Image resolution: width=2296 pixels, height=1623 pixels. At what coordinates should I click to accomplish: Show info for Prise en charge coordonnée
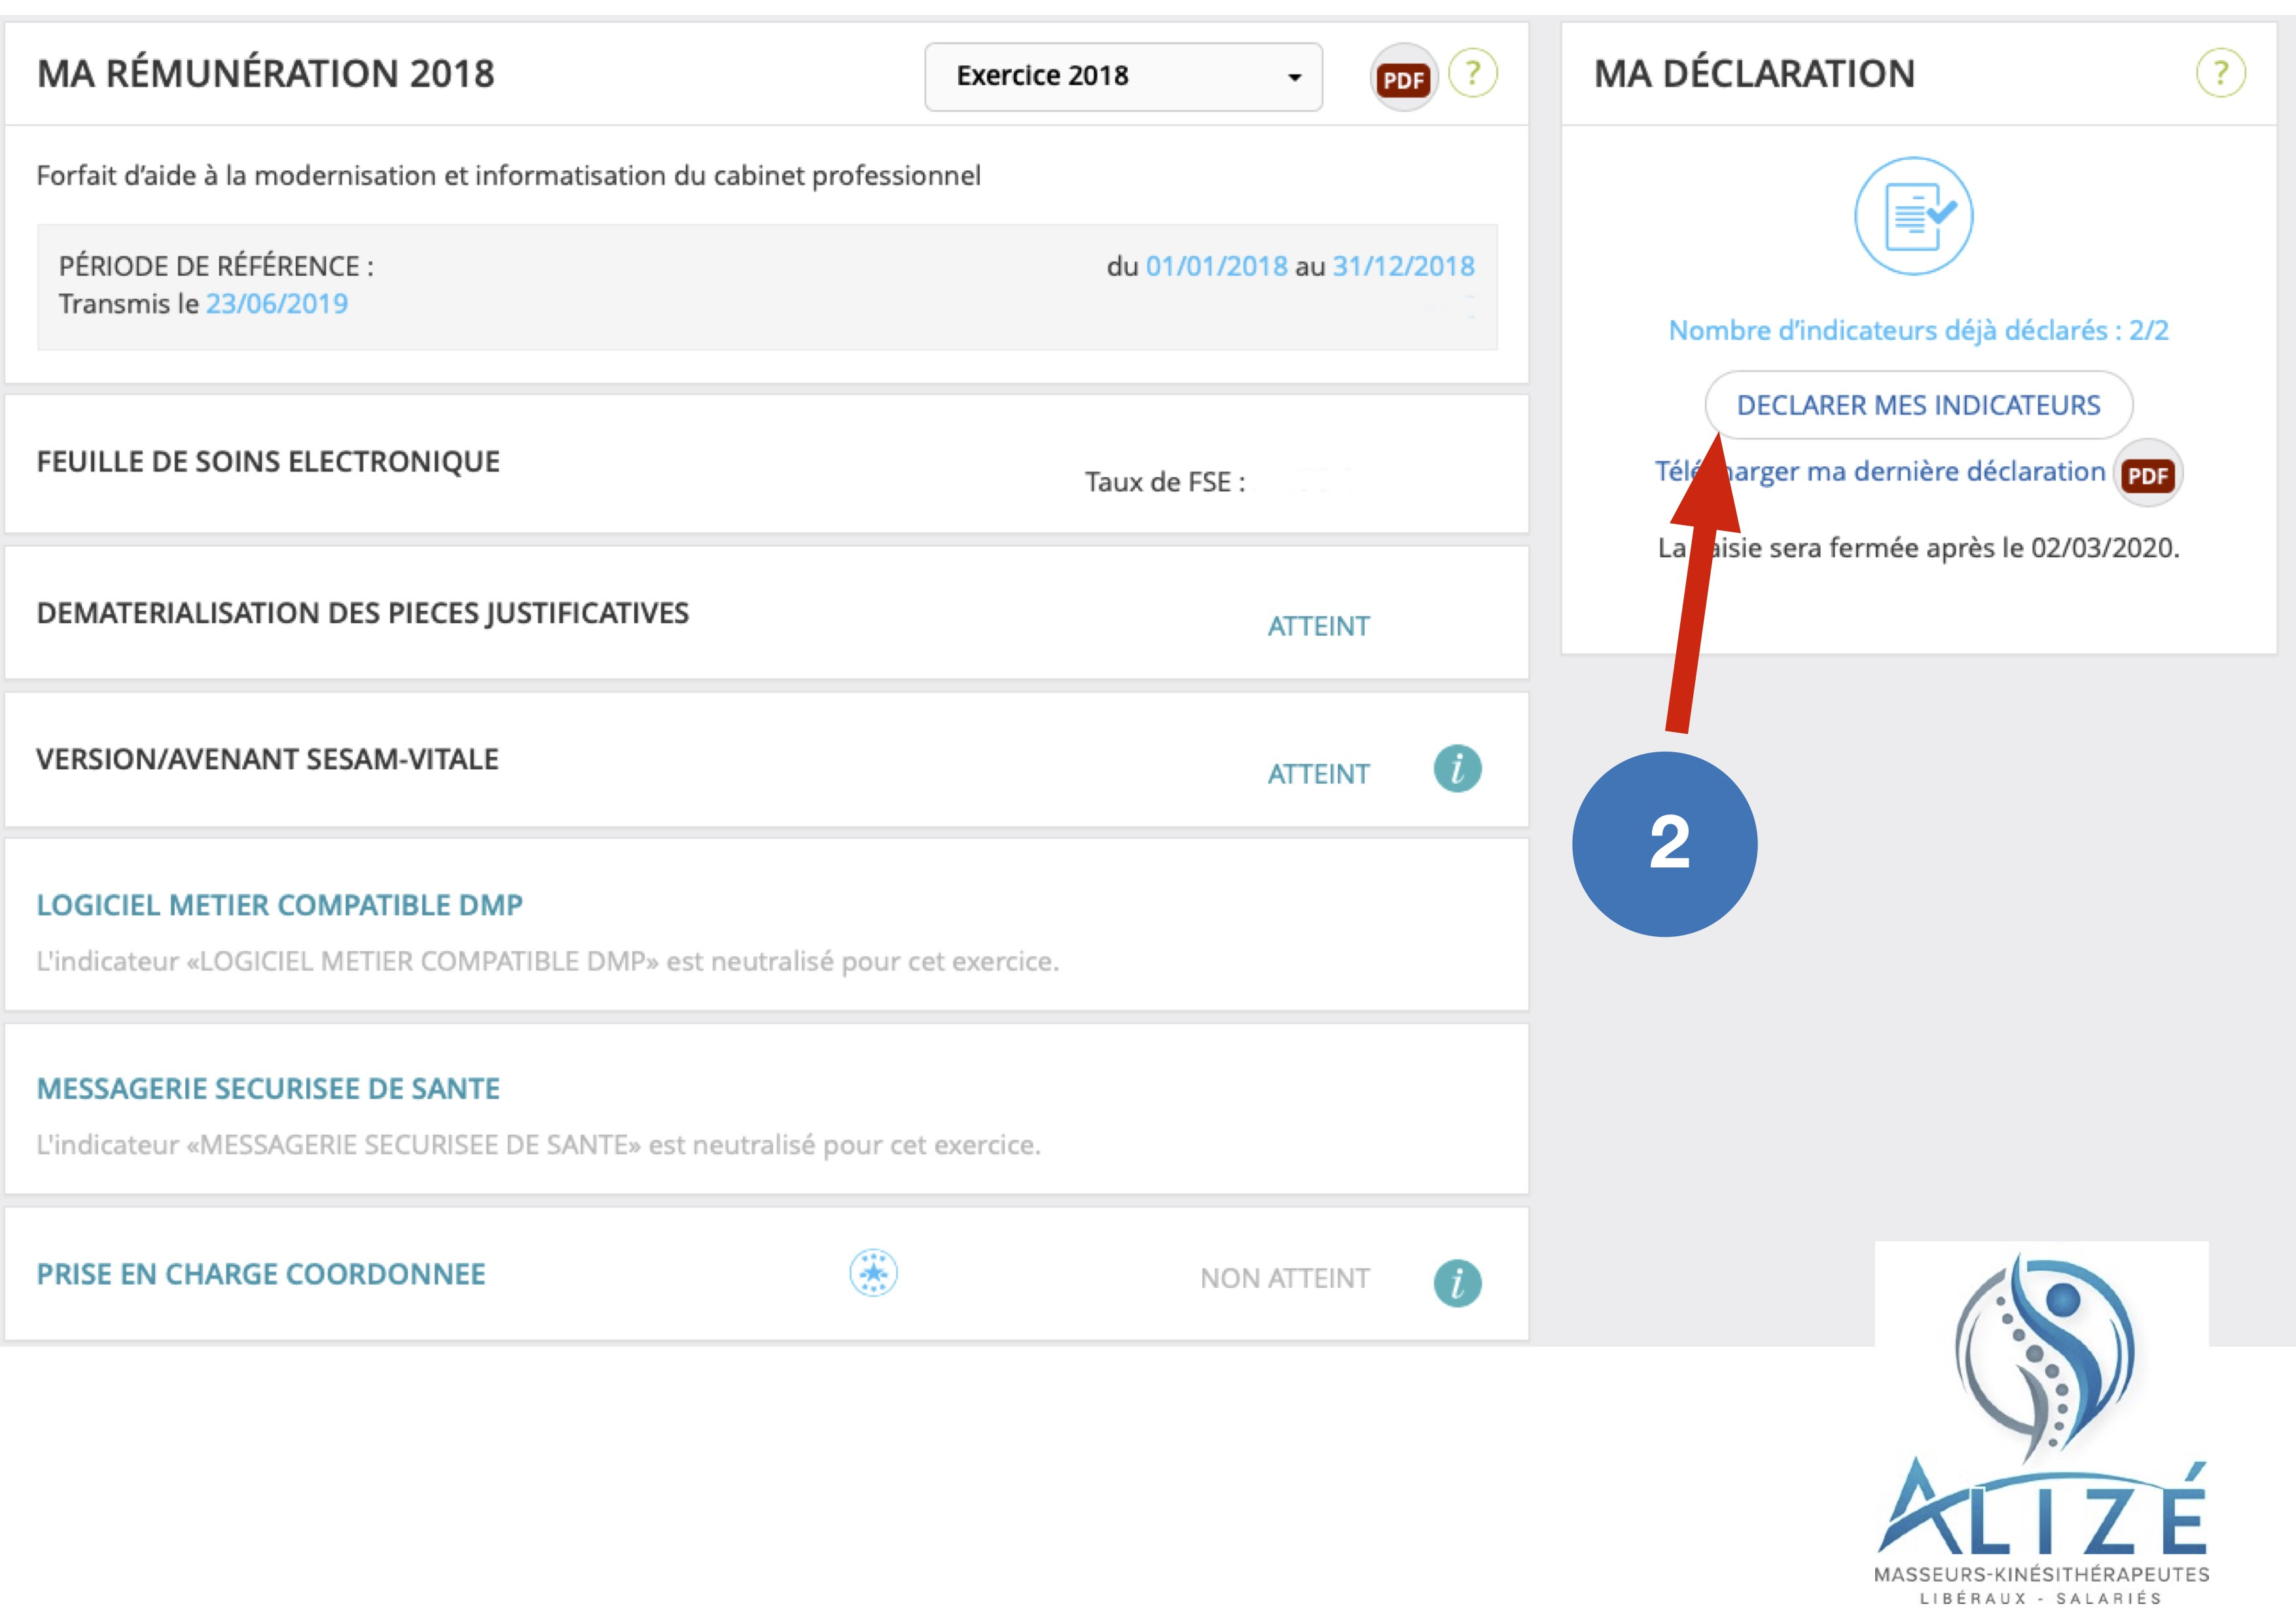click(x=1457, y=1283)
